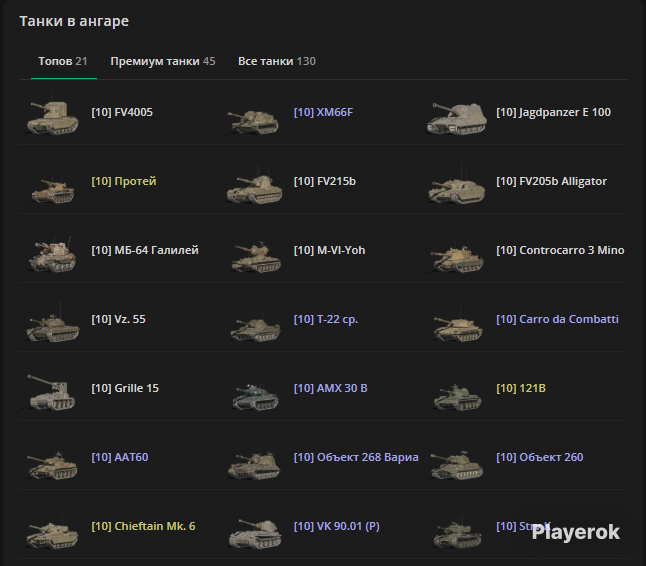Click the M-VI-Yoh tank icon

coord(255,258)
